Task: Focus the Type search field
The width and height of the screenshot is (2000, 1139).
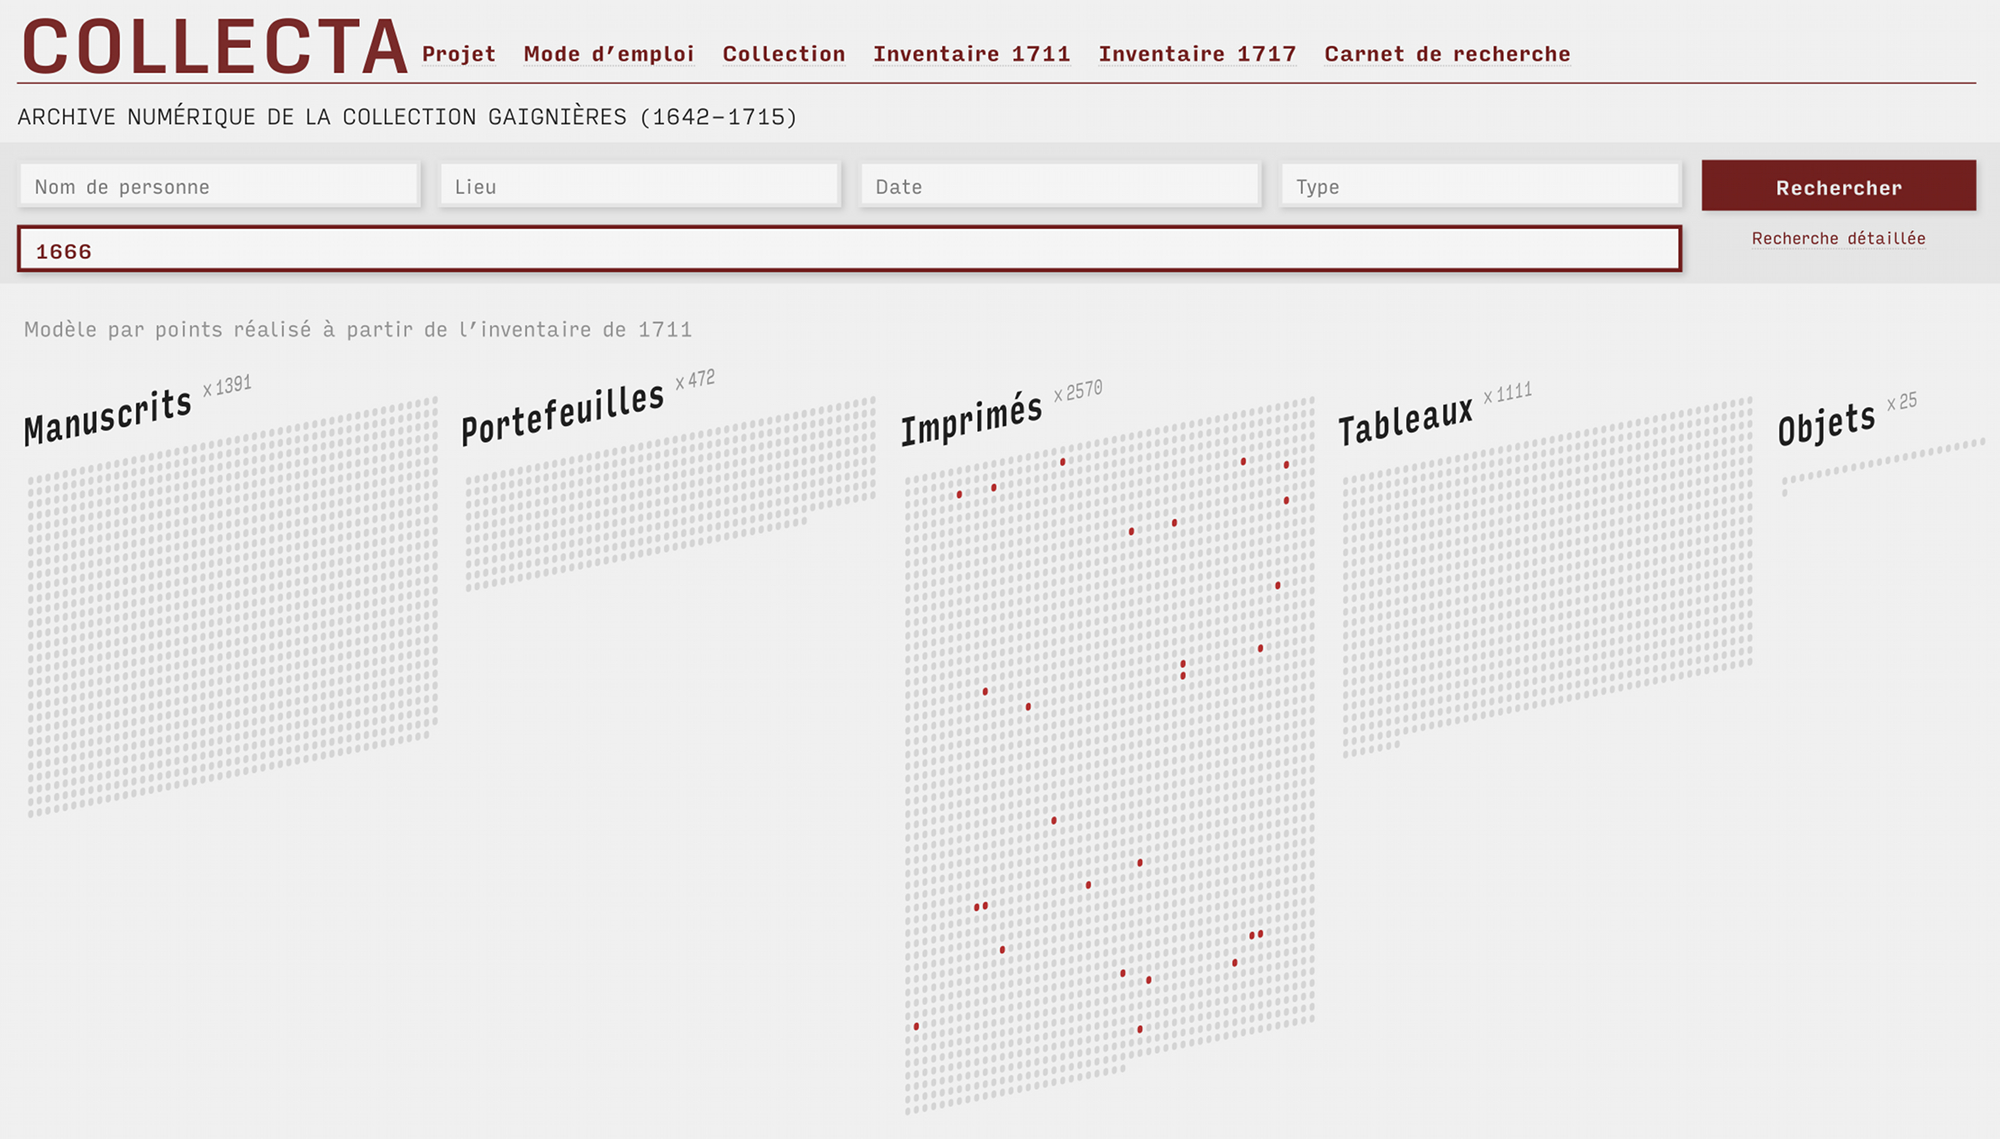Action: coord(1481,186)
